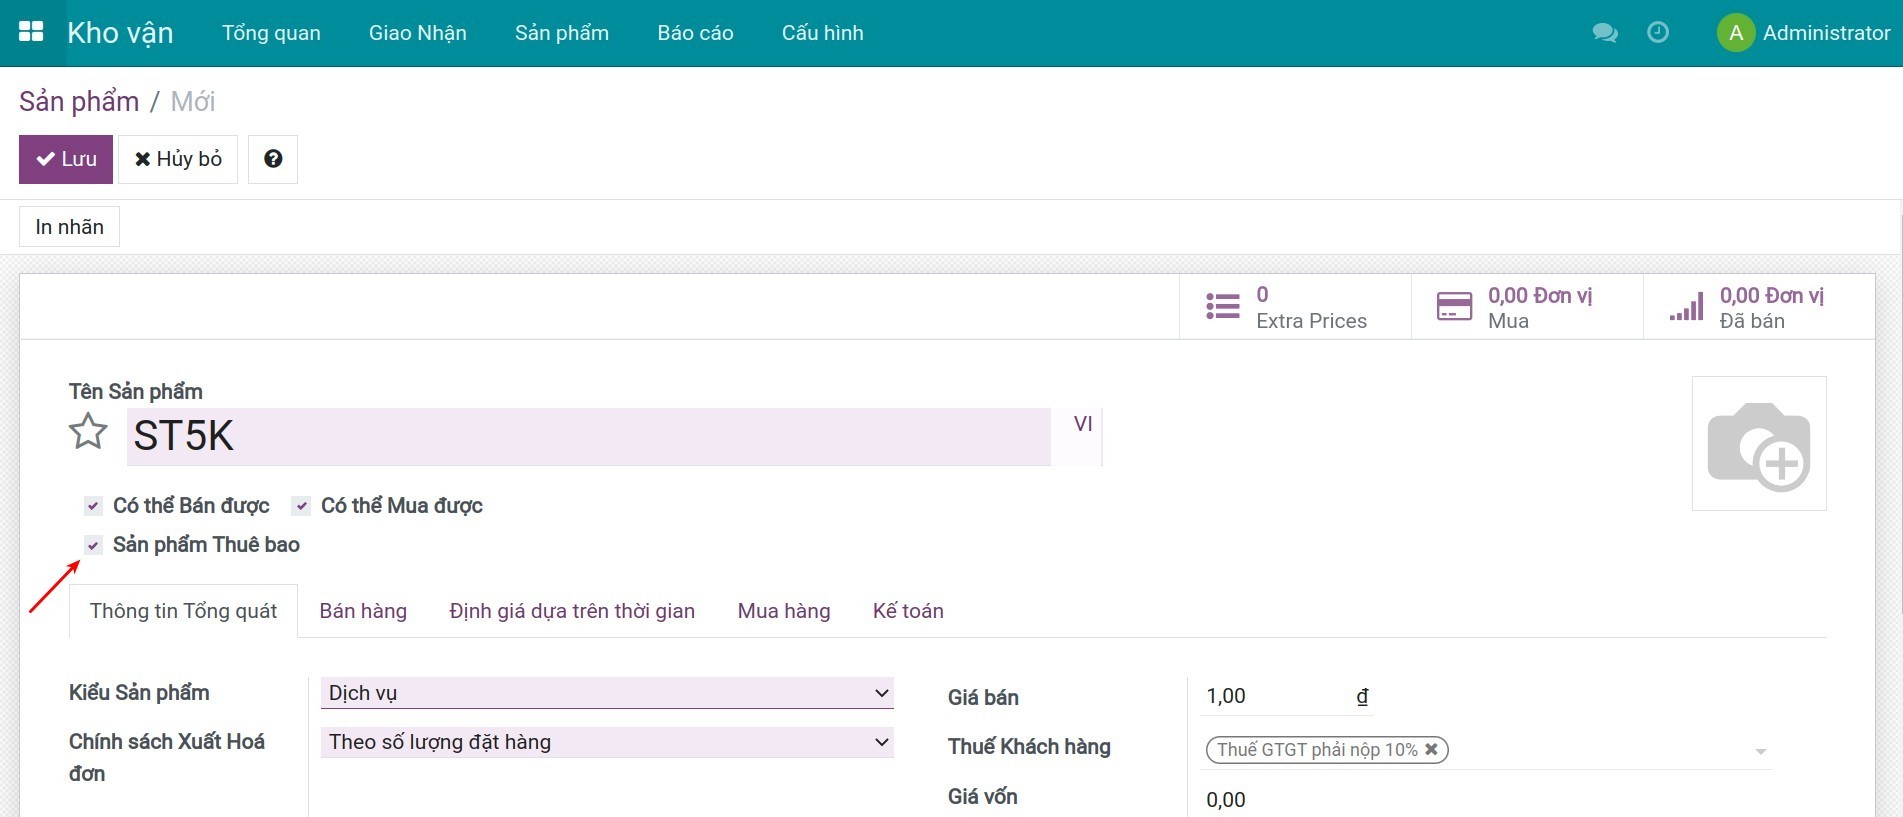Mark product as favorite with star
This screenshot has height=817, width=1903.
pos(88,432)
